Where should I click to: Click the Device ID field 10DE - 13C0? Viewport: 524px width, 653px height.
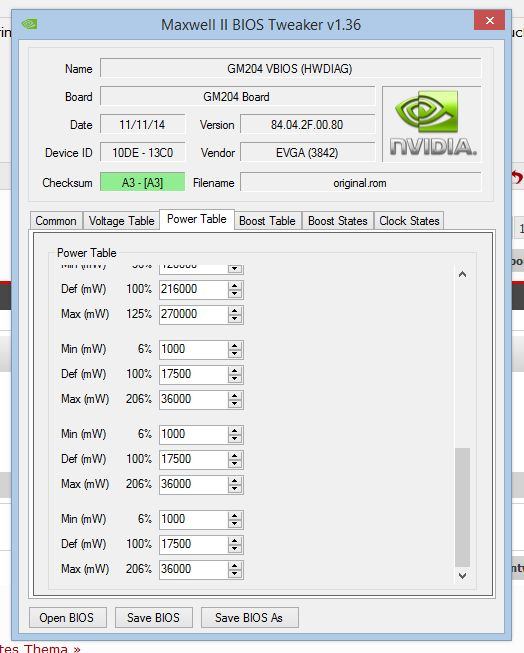coord(142,153)
